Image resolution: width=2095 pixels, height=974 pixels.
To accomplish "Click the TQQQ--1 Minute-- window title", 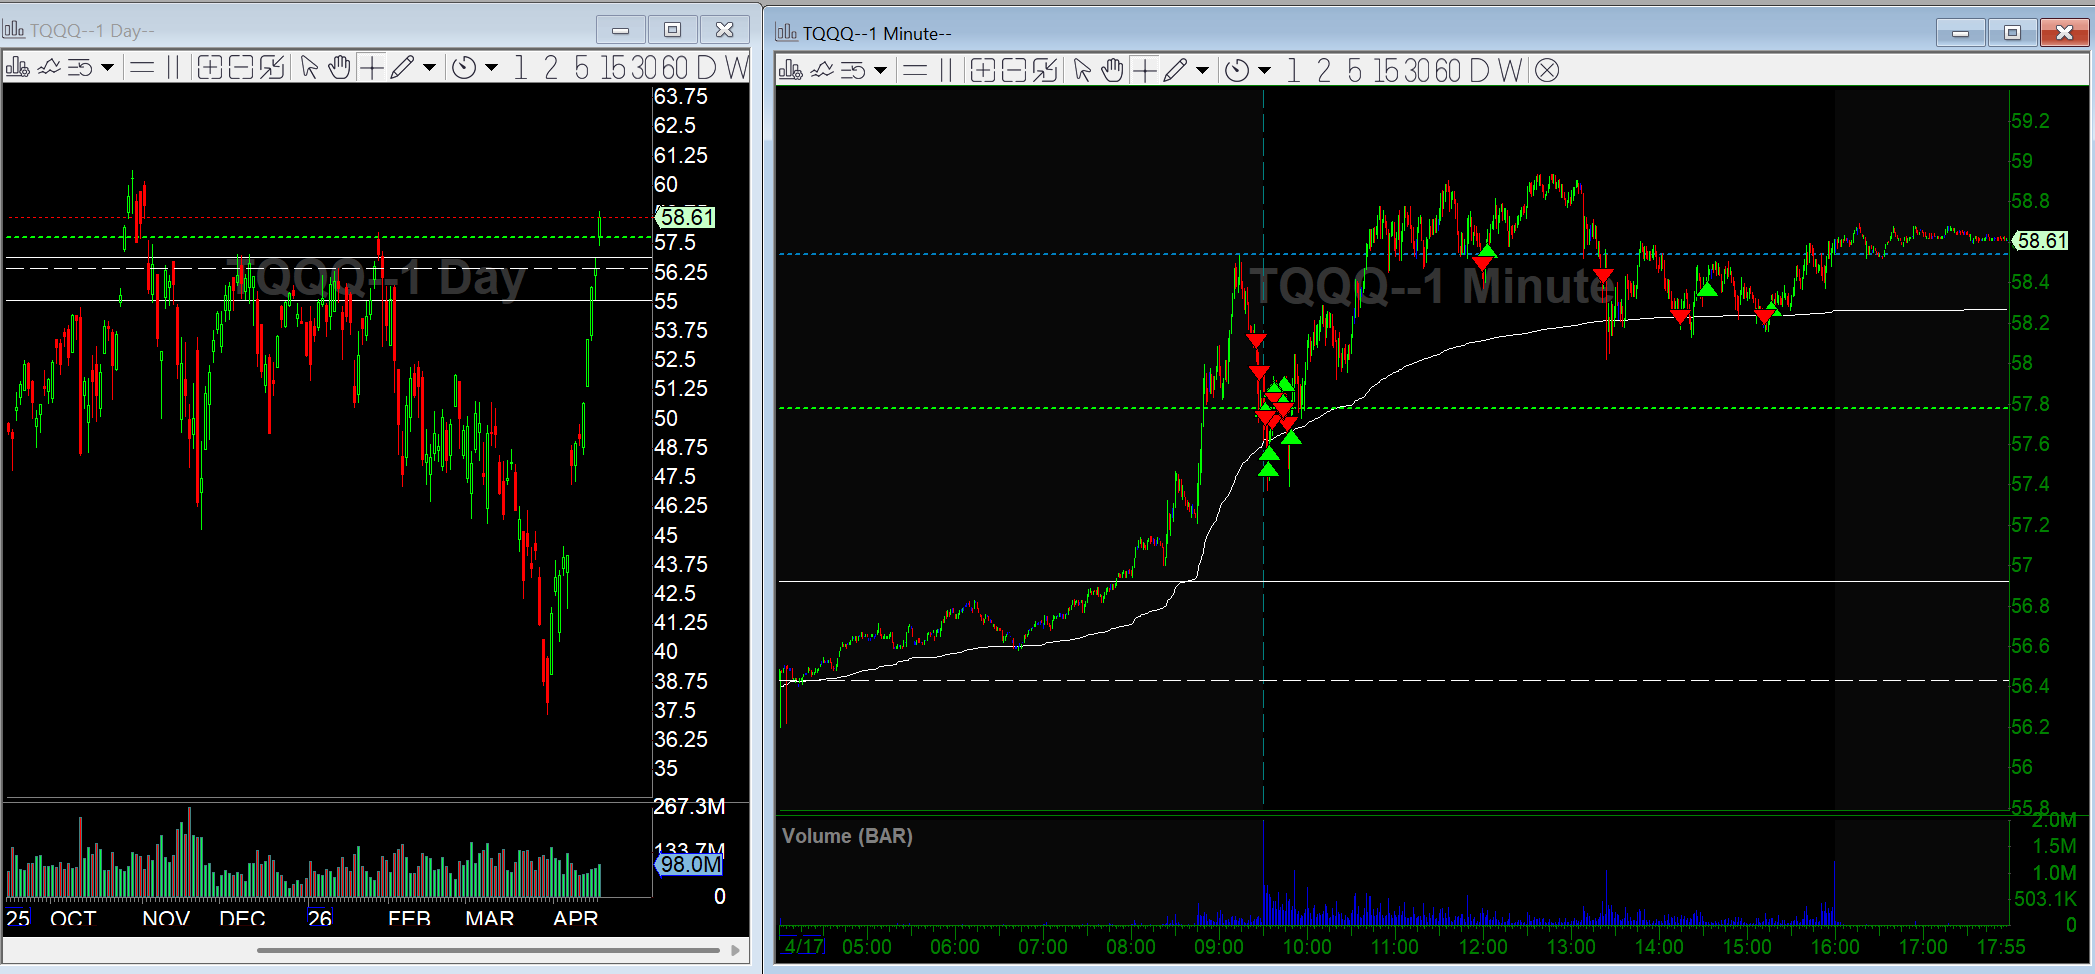I will click(877, 33).
